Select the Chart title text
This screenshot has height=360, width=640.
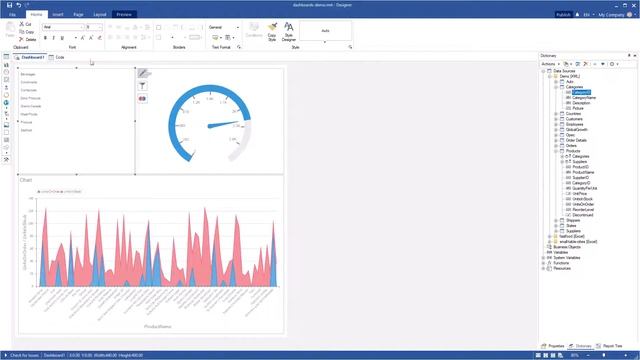coord(26,180)
